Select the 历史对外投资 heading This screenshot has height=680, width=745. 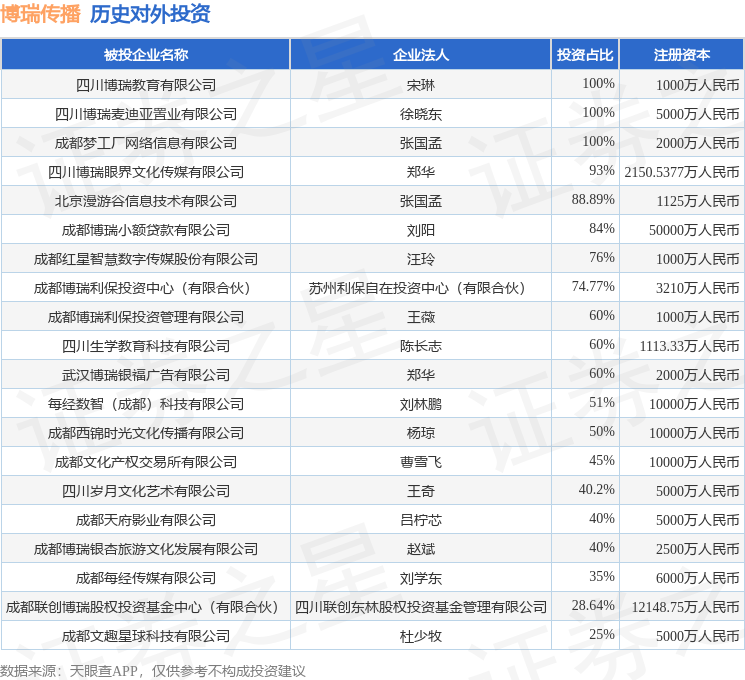[x=150, y=14]
